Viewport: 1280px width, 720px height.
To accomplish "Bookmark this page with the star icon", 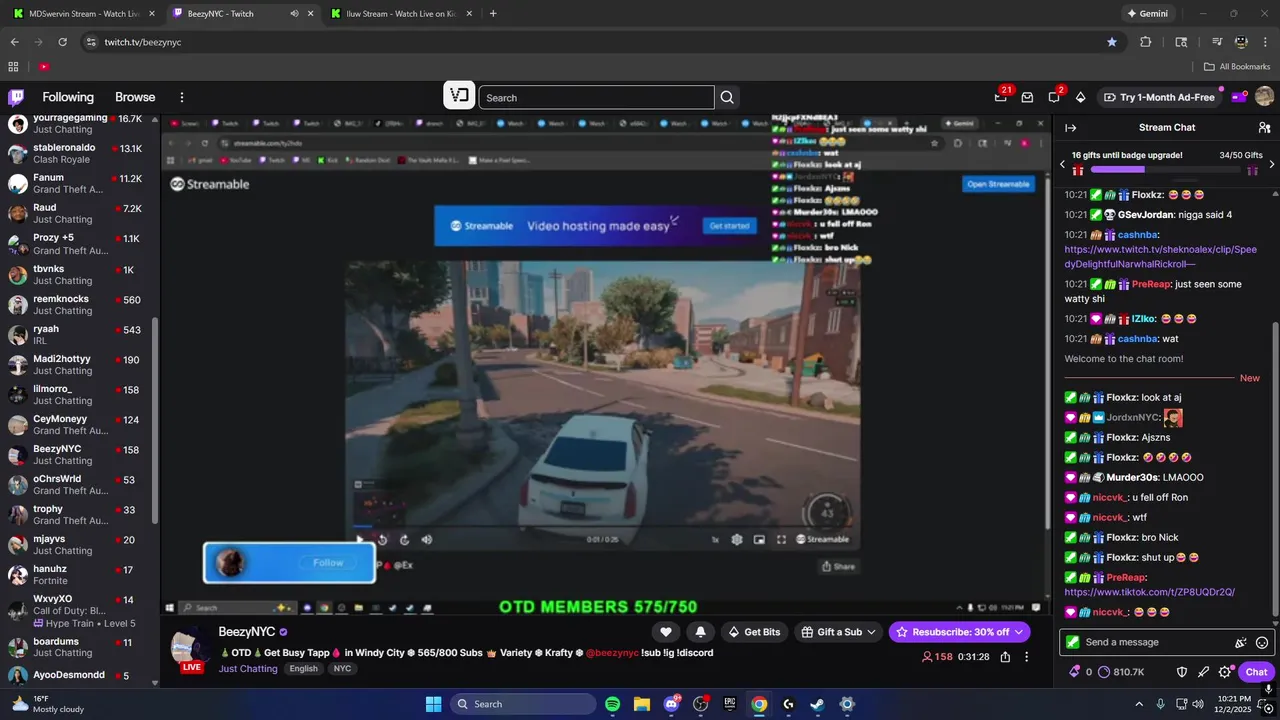I will [1112, 42].
